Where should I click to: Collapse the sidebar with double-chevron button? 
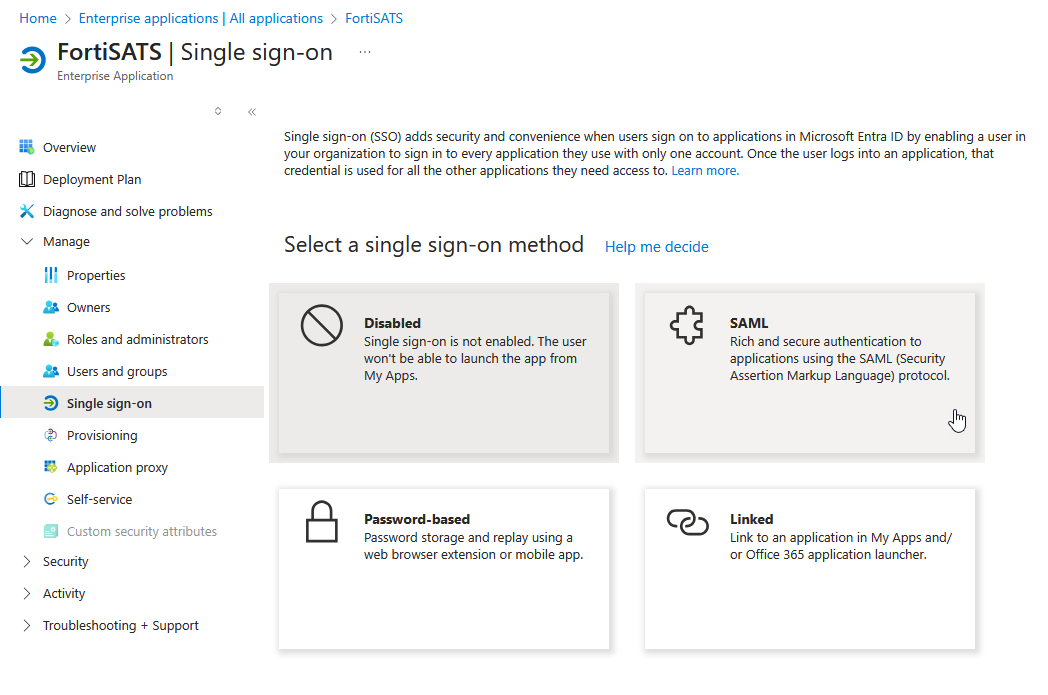coord(252,112)
